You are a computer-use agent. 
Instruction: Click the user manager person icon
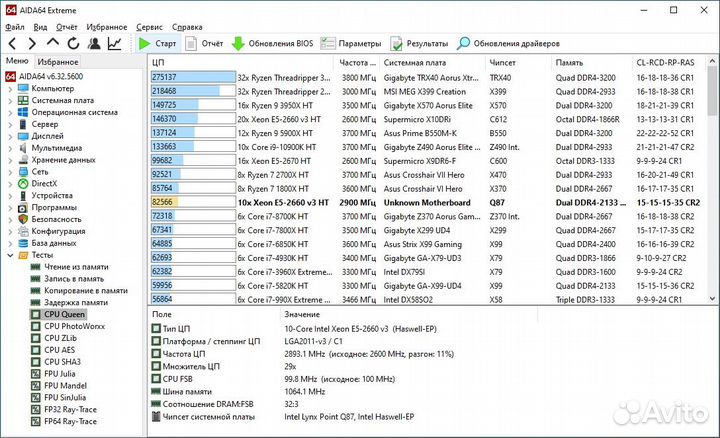94,44
